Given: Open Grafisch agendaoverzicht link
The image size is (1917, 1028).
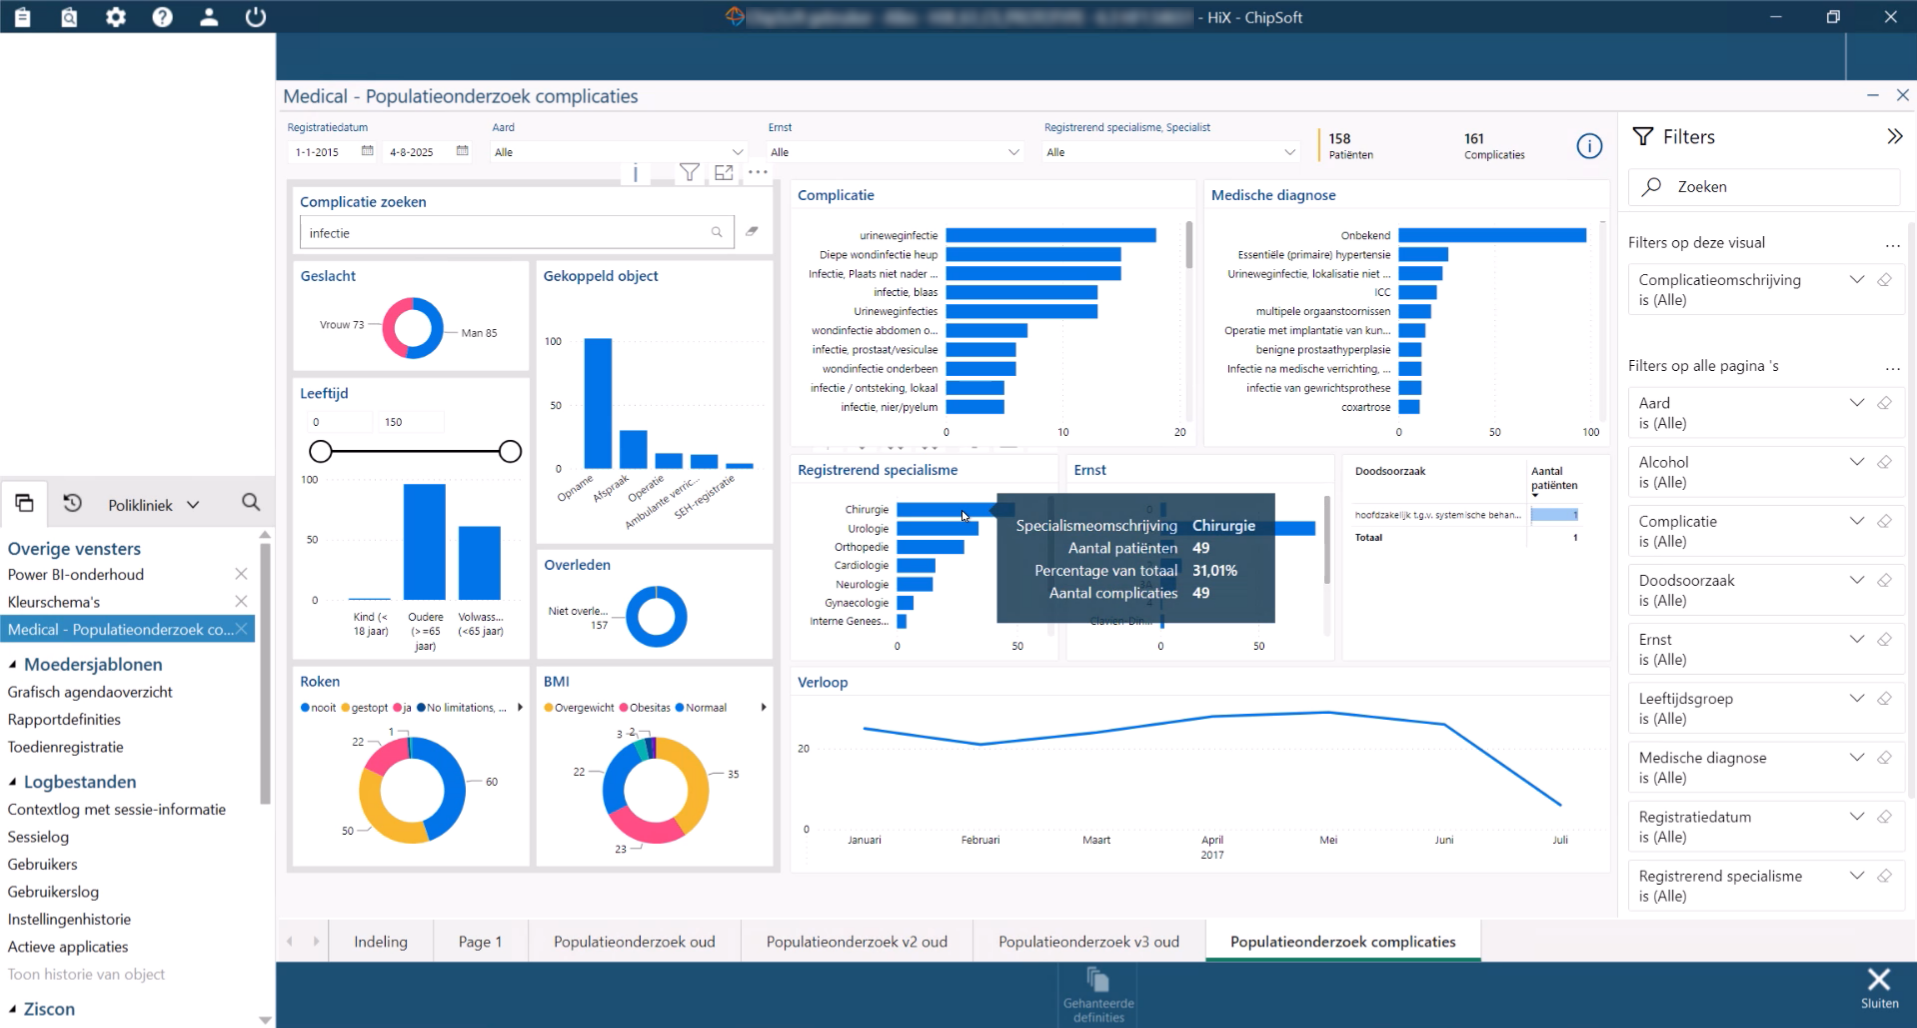Looking at the screenshot, I should pyautogui.click(x=90, y=692).
